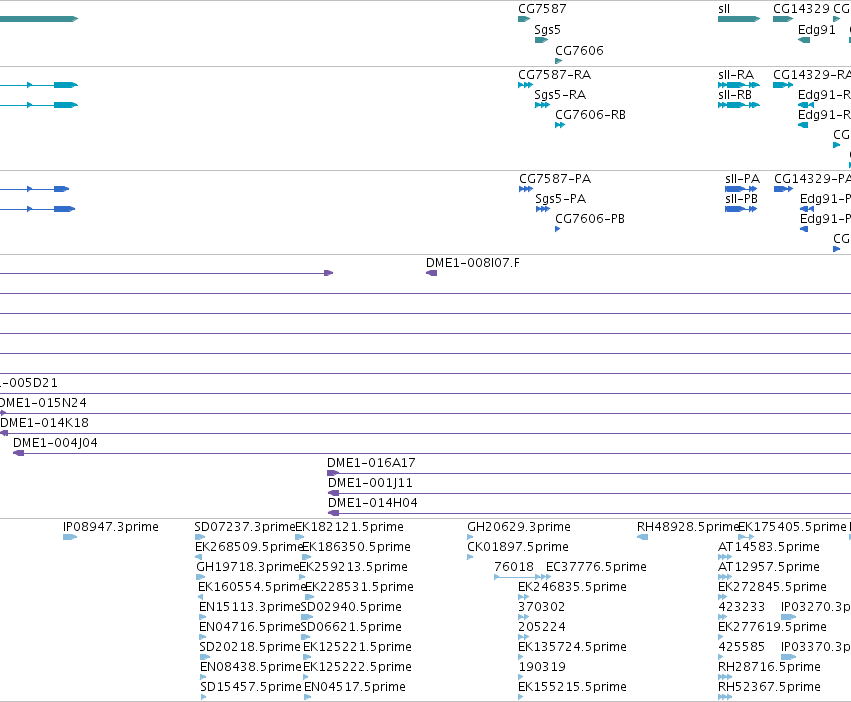Screen dimensions: 851x702
Task: Click transcript CG7606-RB
Action: pyautogui.click(x=590, y=115)
